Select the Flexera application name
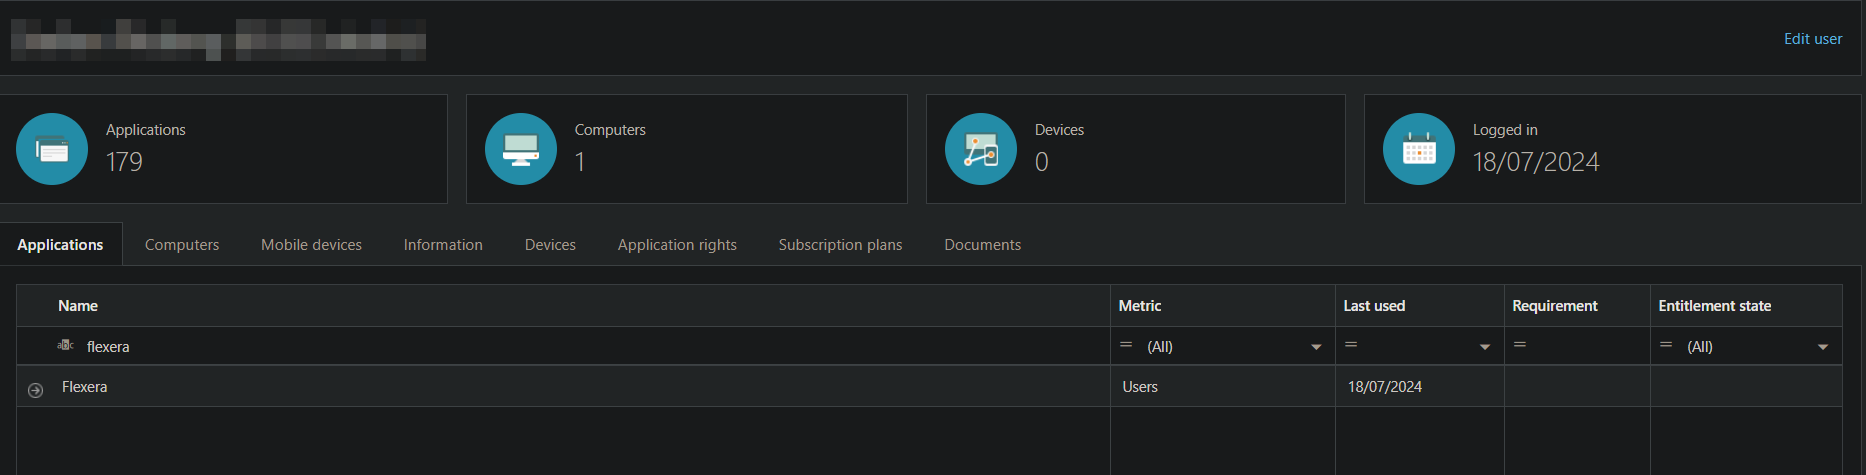 point(84,387)
